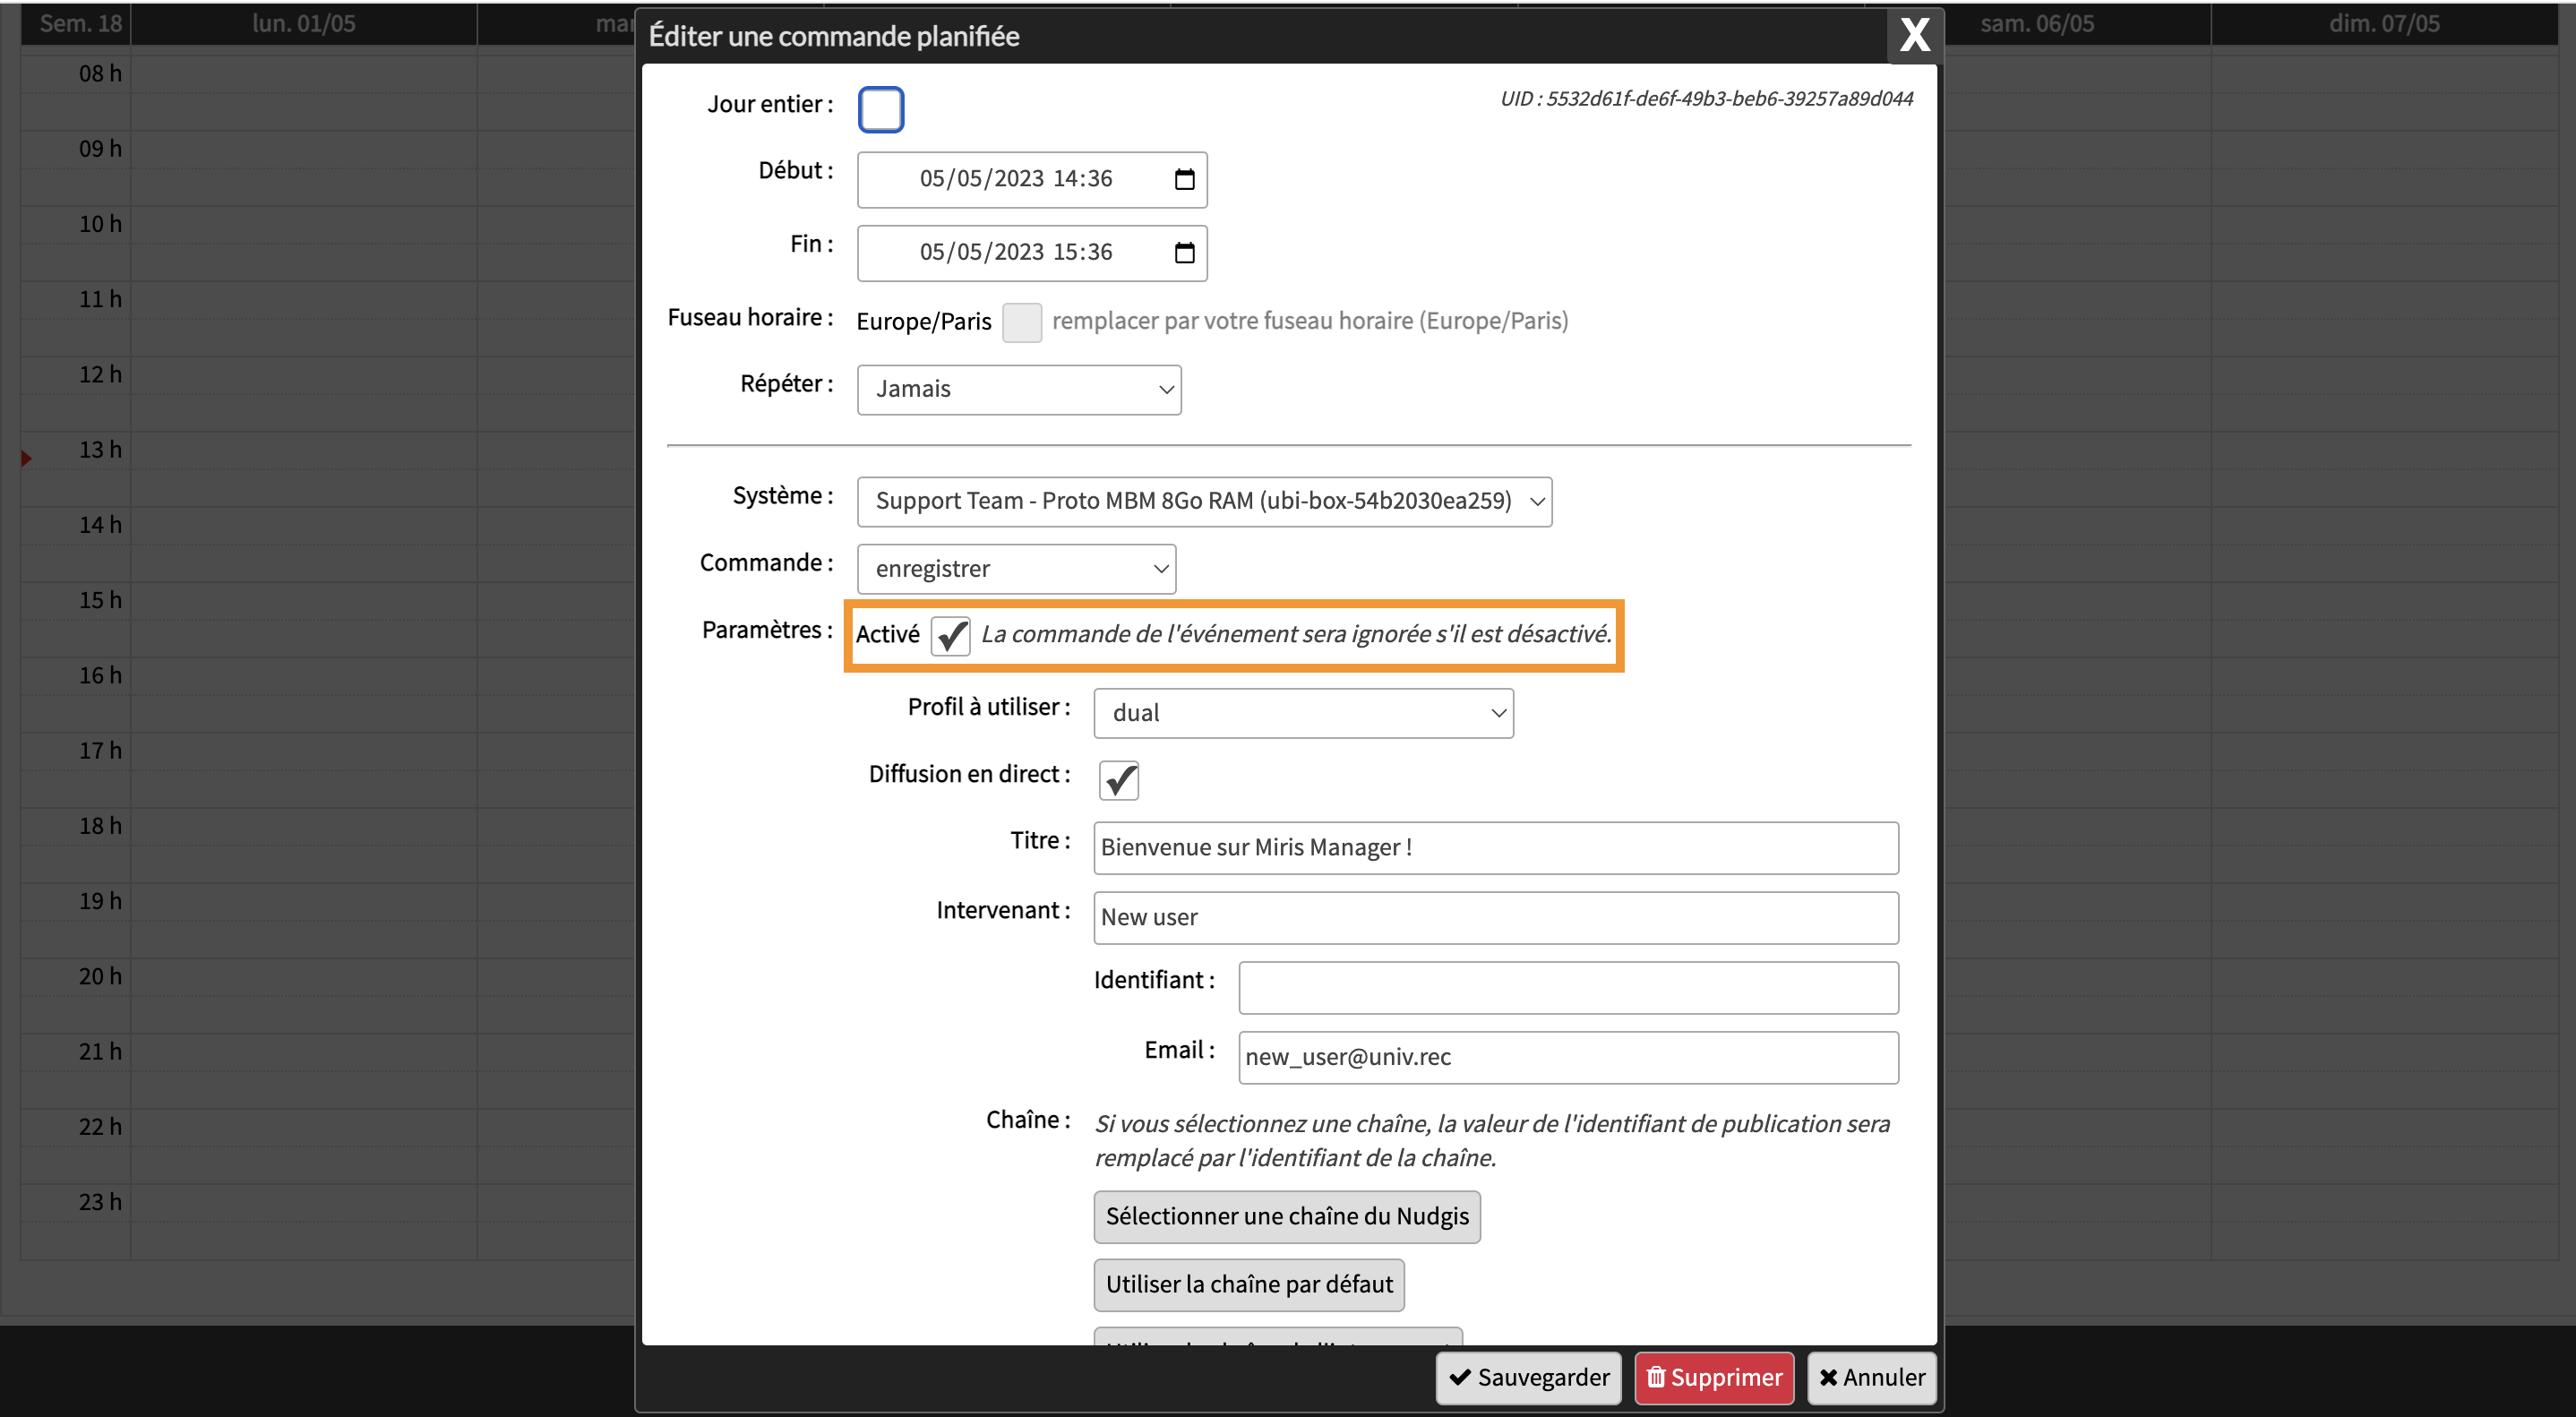Click the sam. 06/05 calendar column header
Screen dimensions: 2576x1417
click(x=2037, y=23)
